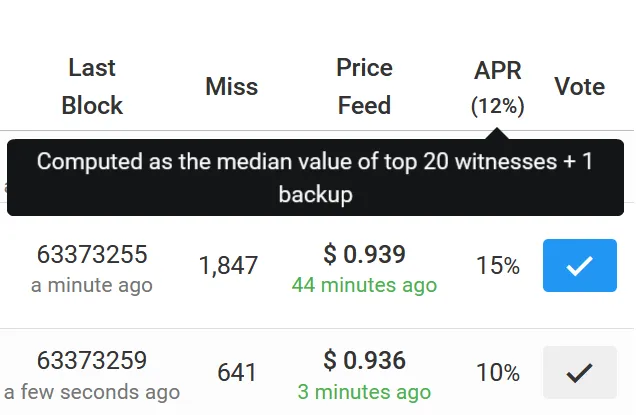Sort by the Last Block column header
636x415 pixels.
click(92, 86)
